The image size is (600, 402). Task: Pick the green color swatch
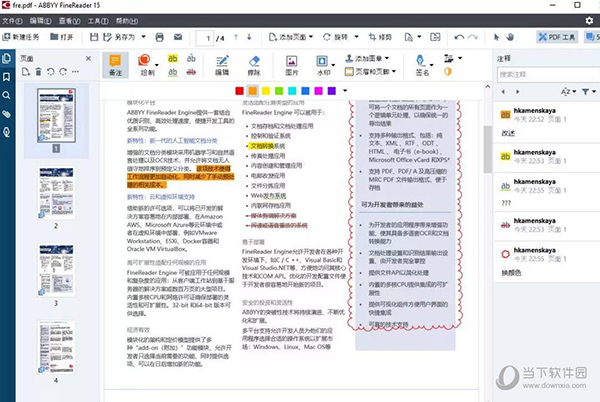click(x=279, y=91)
